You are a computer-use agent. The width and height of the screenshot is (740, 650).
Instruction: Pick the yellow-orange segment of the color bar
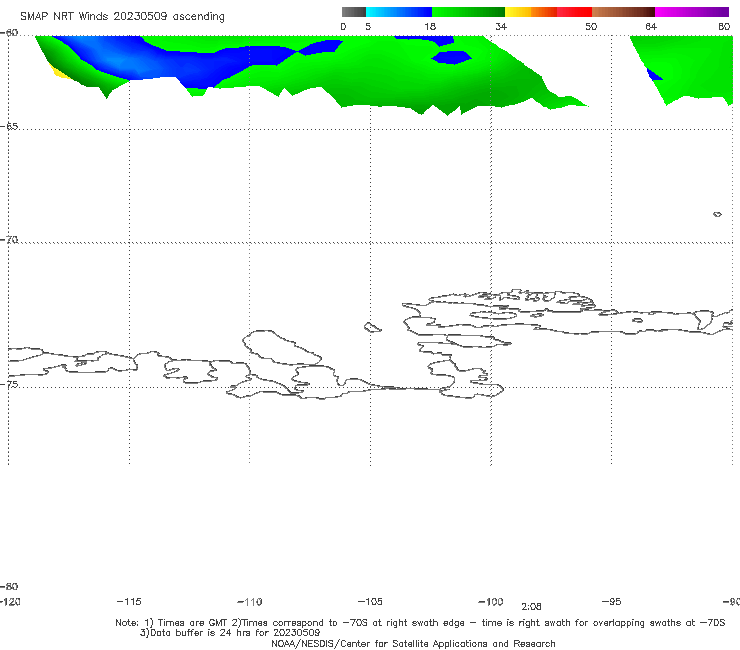pos(531,12)
